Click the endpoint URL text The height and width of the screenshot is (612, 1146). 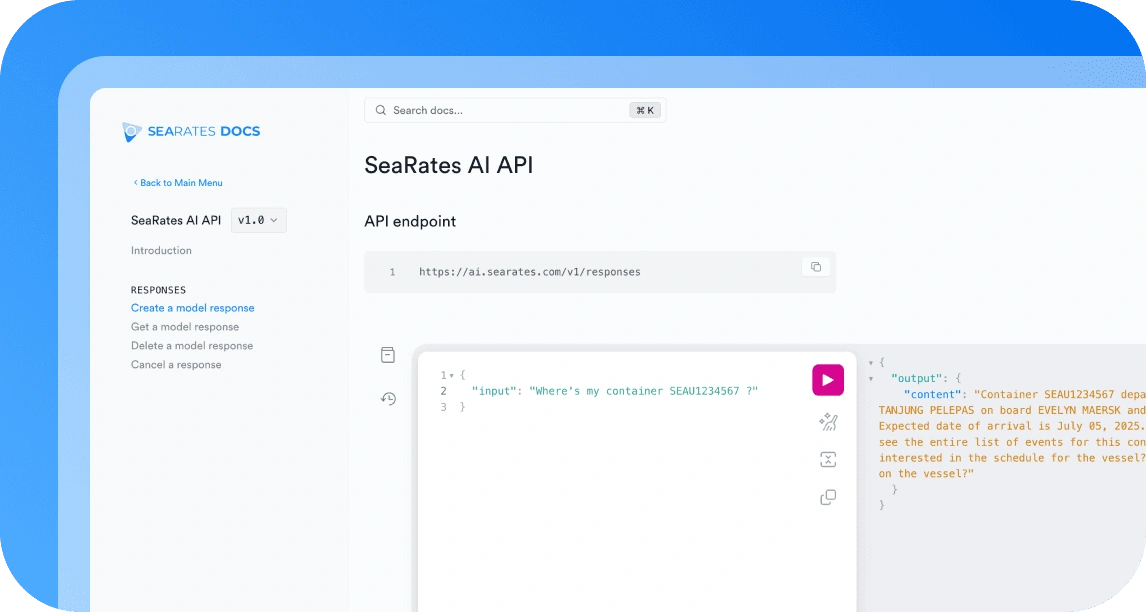click(529, 272)
